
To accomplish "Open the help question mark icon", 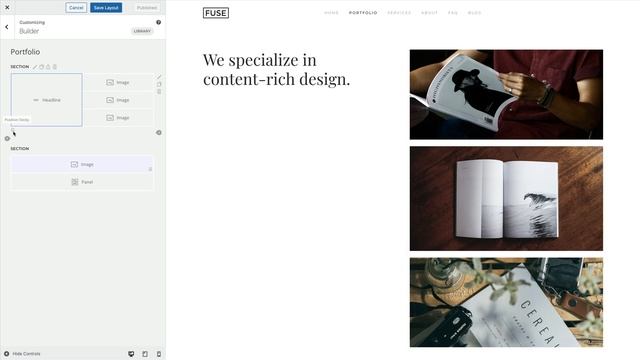I will pos(158,22).
